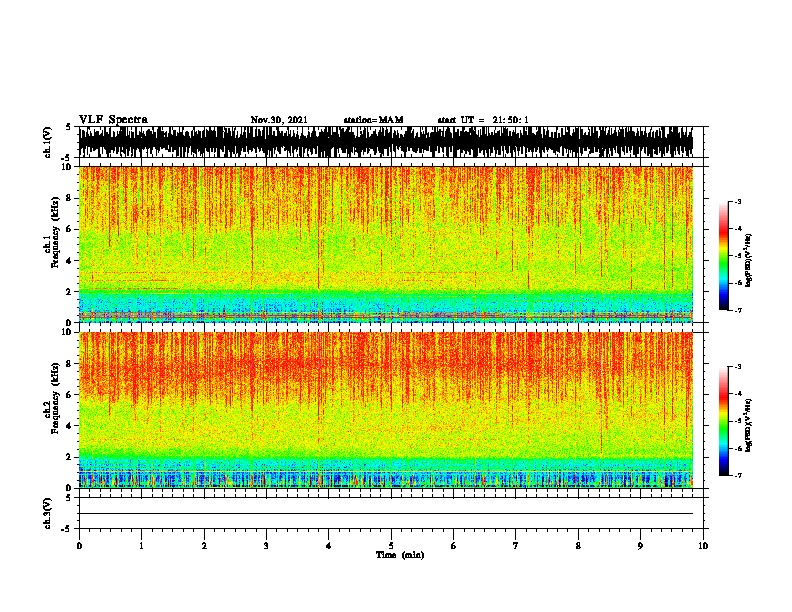Viewport: 792px width, 612px height.
Task: Click the "10" tick on the Time axis
Action: (703, 546)
